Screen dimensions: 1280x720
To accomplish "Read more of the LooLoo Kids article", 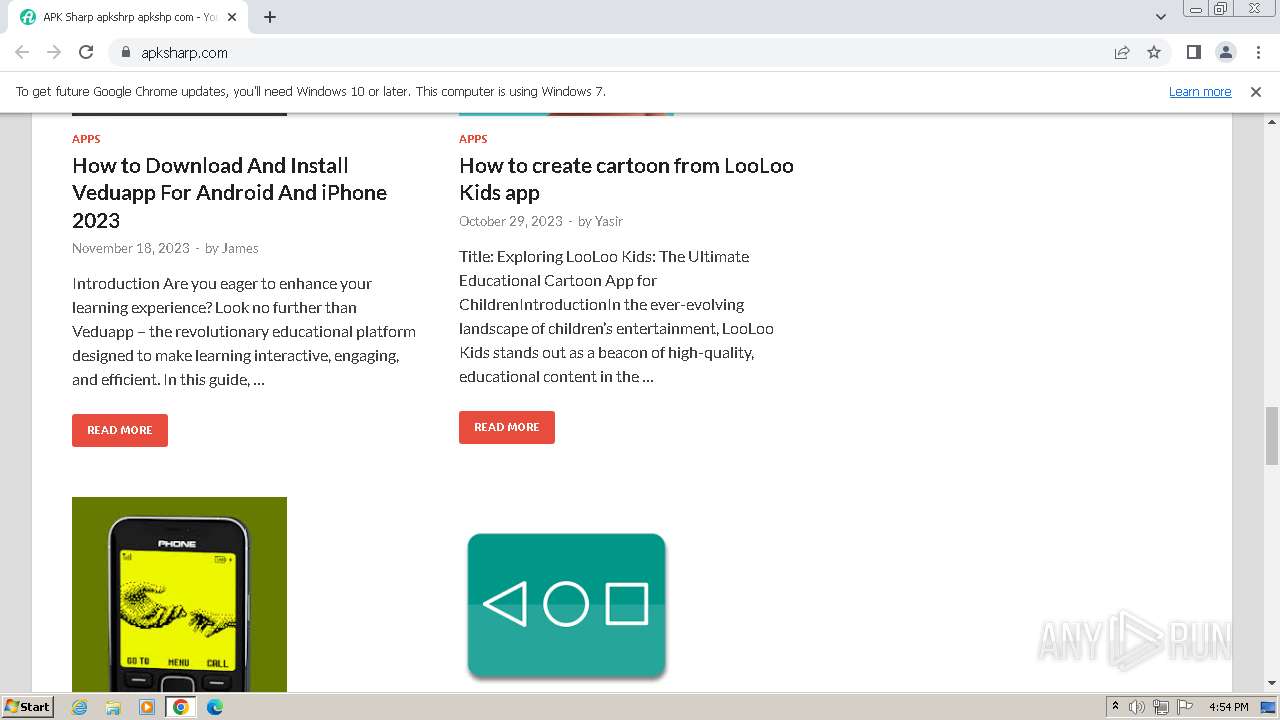I will 507,427.
